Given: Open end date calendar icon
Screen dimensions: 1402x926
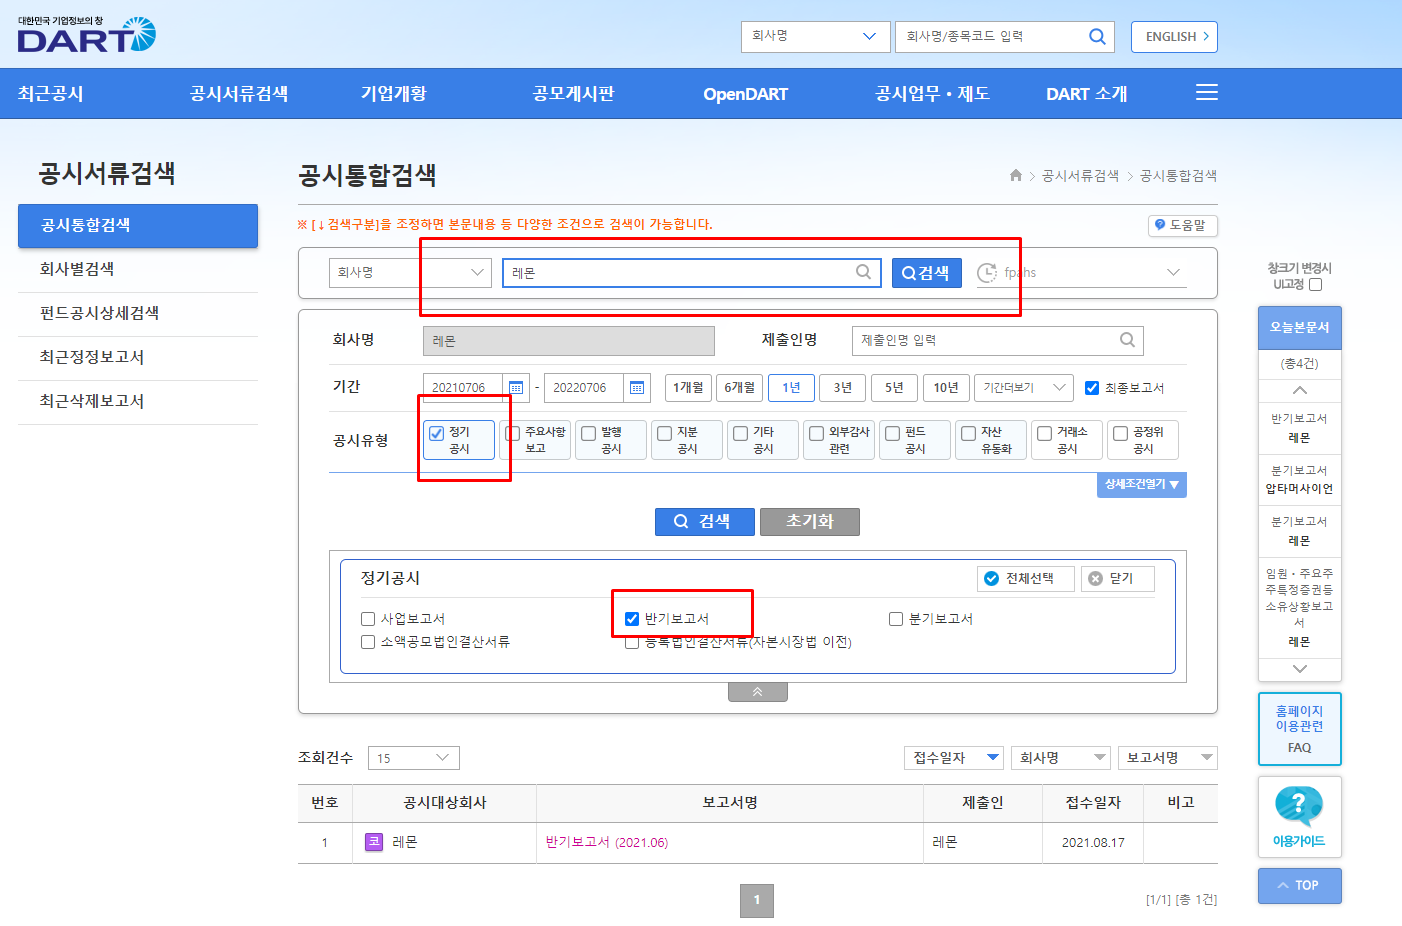Looking at the screenshot, I should tap(637, 387).
